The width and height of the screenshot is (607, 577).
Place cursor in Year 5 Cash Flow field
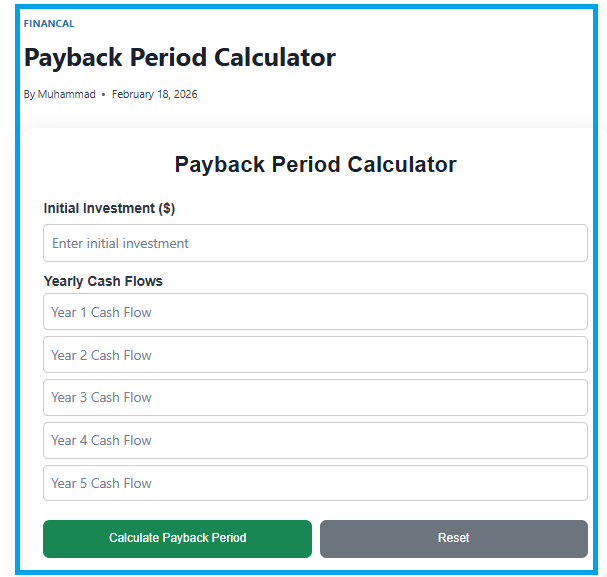click(315, 483)
